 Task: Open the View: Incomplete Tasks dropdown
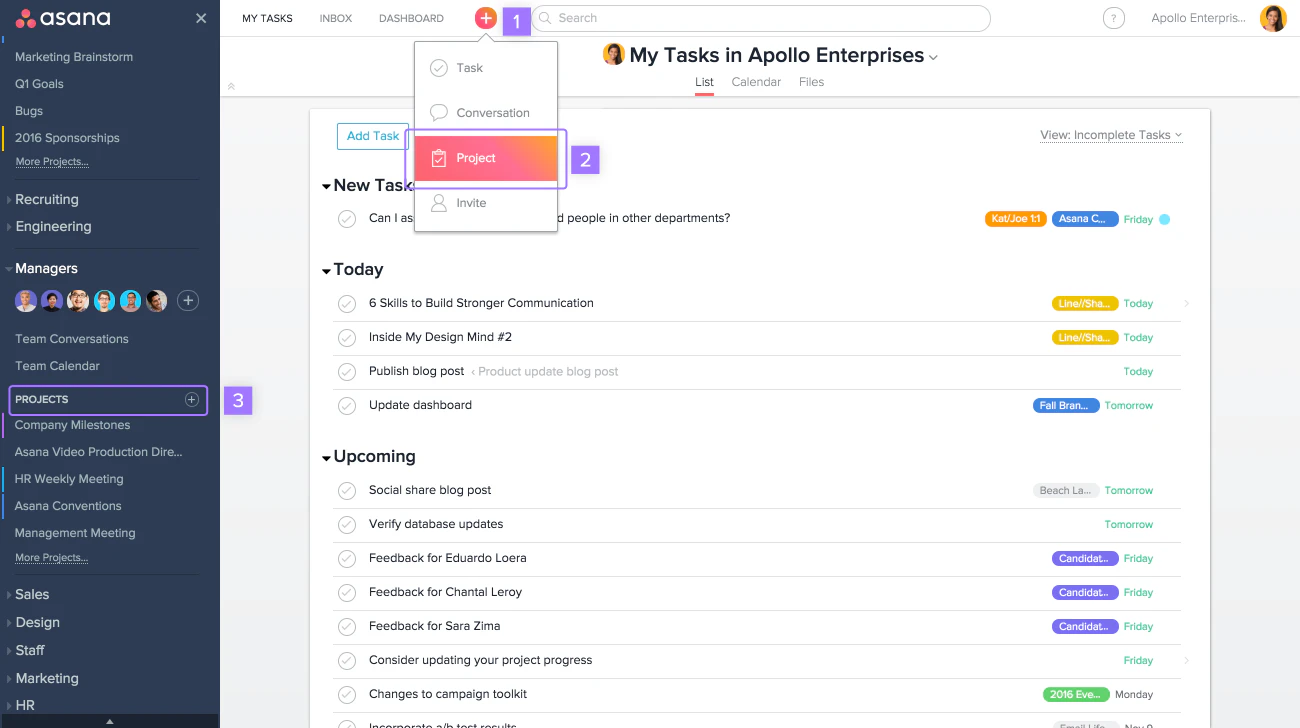(x=1111, y=135)
